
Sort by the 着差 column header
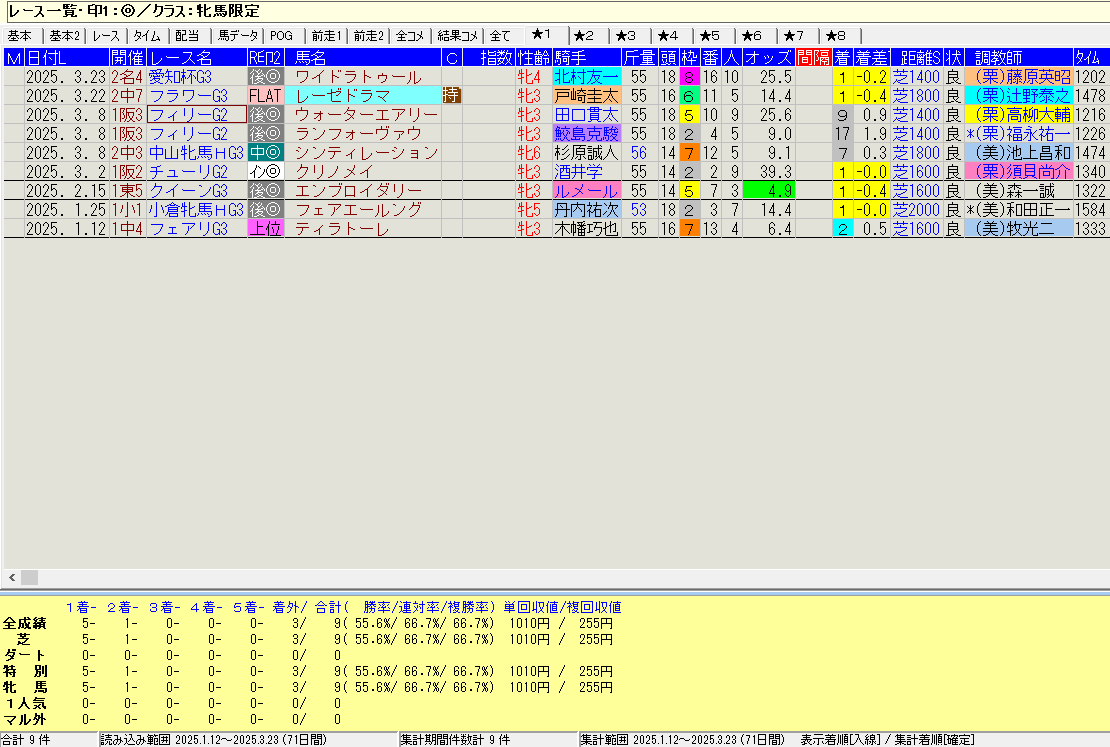click(x=871, y=57)
